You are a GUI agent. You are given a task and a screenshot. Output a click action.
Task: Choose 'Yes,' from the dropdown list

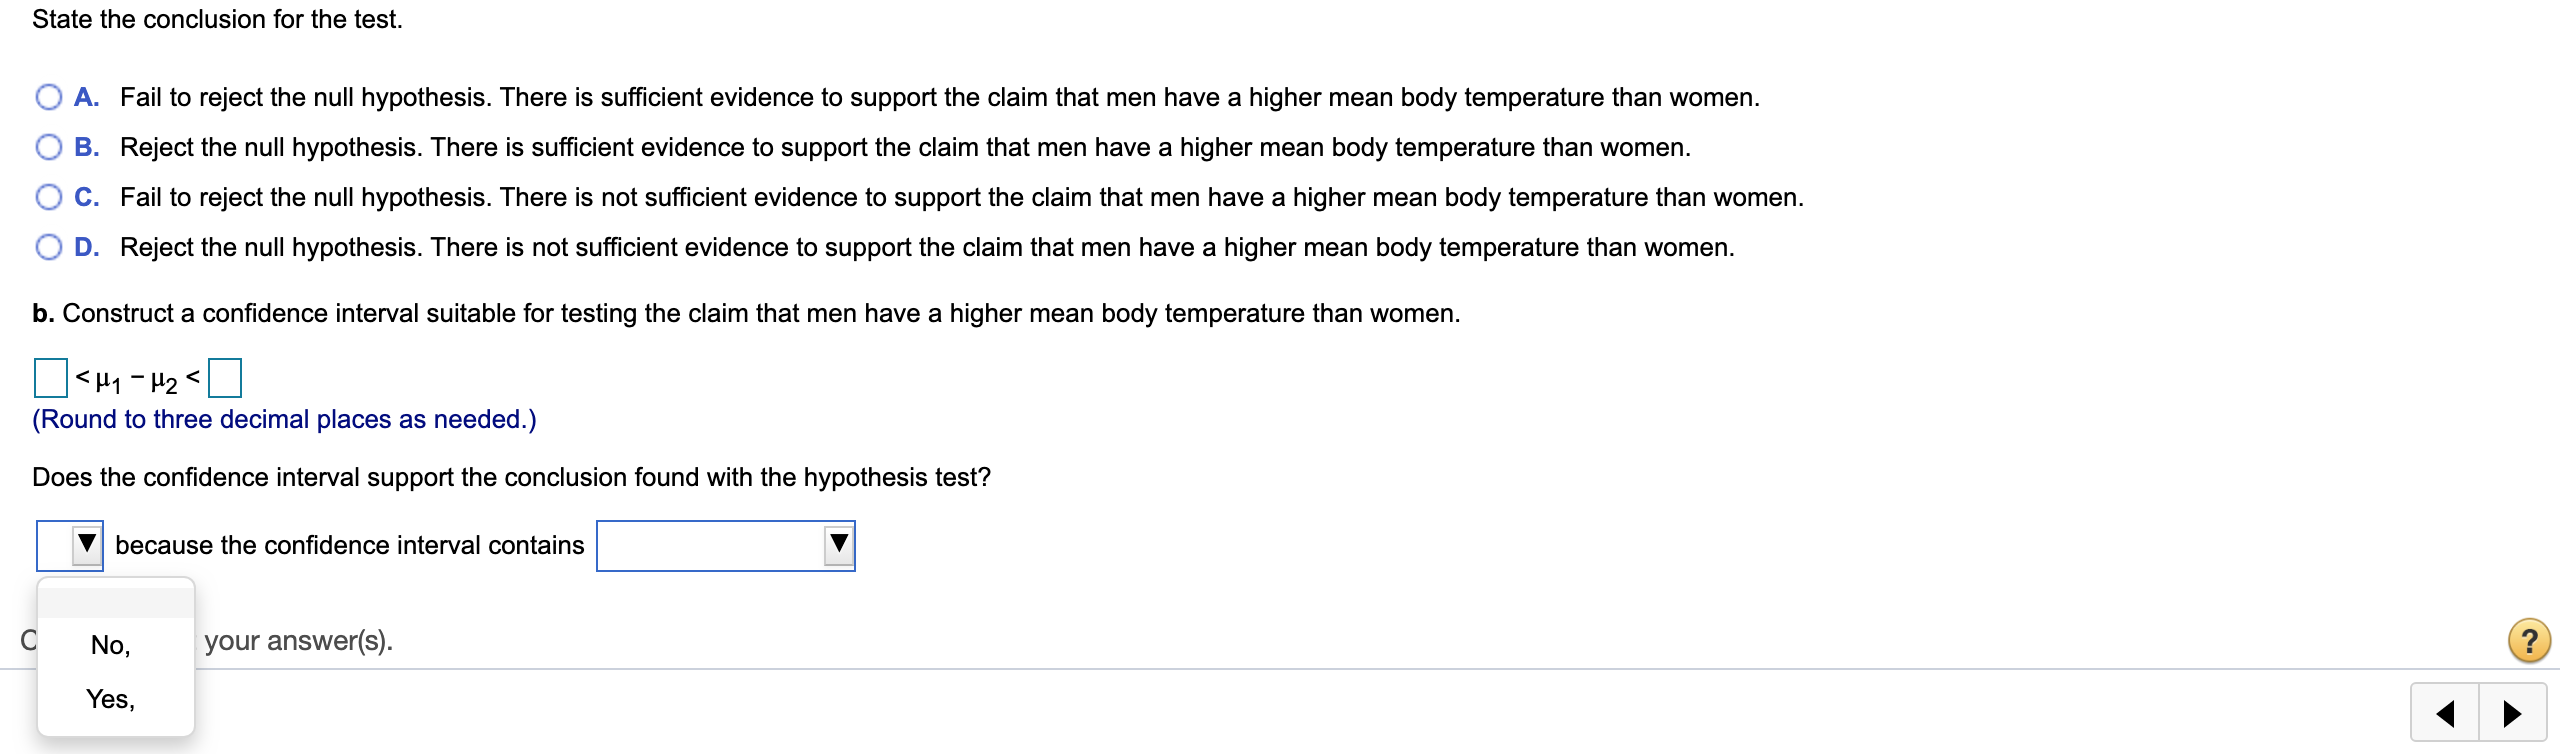coord(110,700)
